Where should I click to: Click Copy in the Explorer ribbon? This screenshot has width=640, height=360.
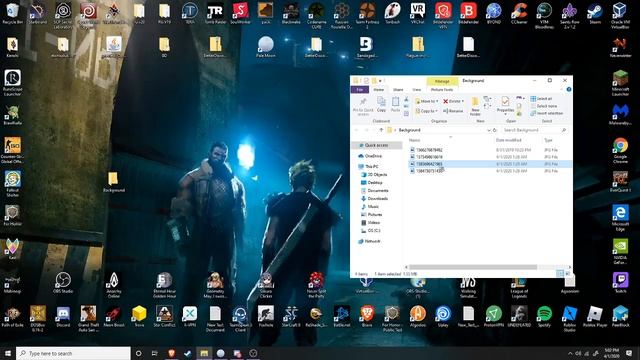click(x=381, y=104)
